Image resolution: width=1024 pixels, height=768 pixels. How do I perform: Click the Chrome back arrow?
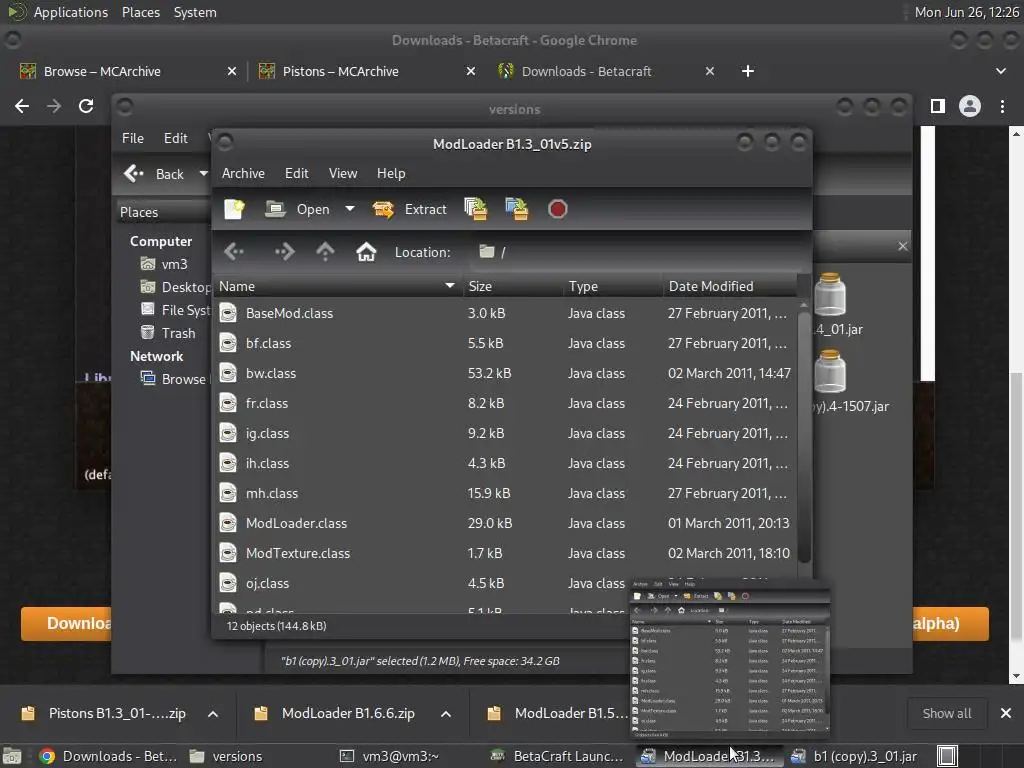tap(22, 106)
